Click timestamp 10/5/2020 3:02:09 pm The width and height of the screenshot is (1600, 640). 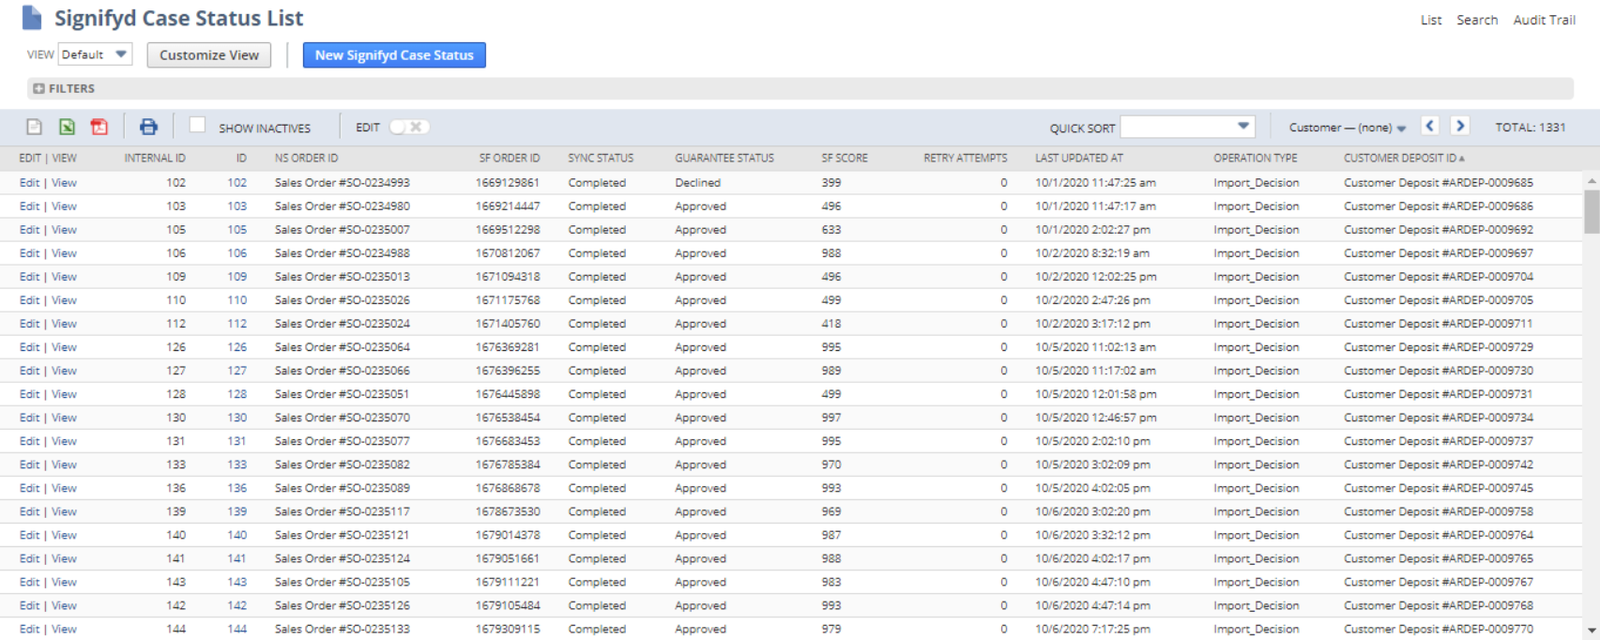tap(1092, 465)
